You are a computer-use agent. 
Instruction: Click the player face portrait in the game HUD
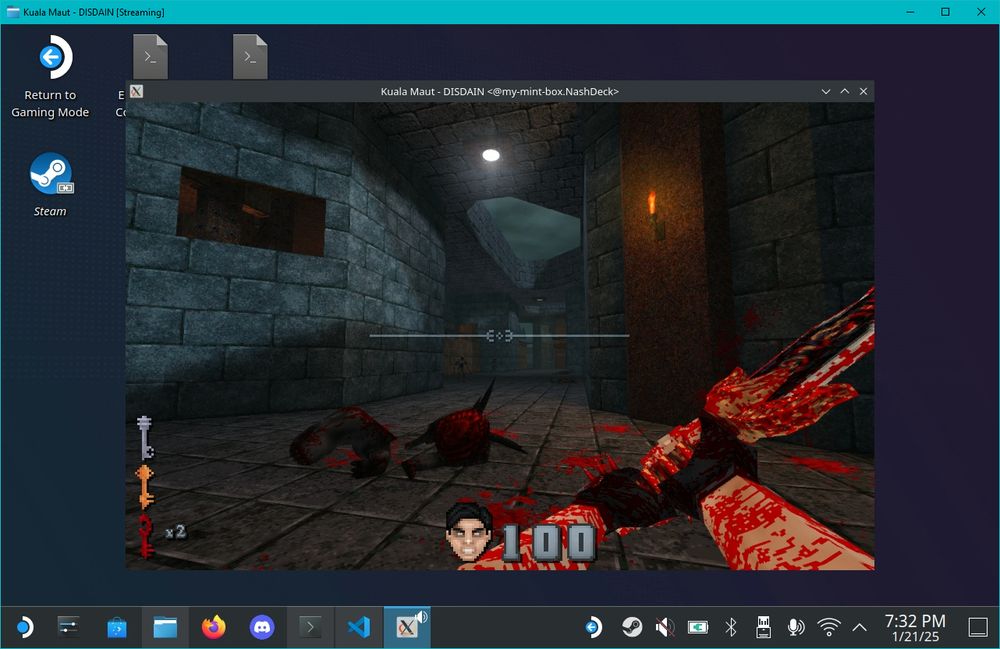[469, 531]
